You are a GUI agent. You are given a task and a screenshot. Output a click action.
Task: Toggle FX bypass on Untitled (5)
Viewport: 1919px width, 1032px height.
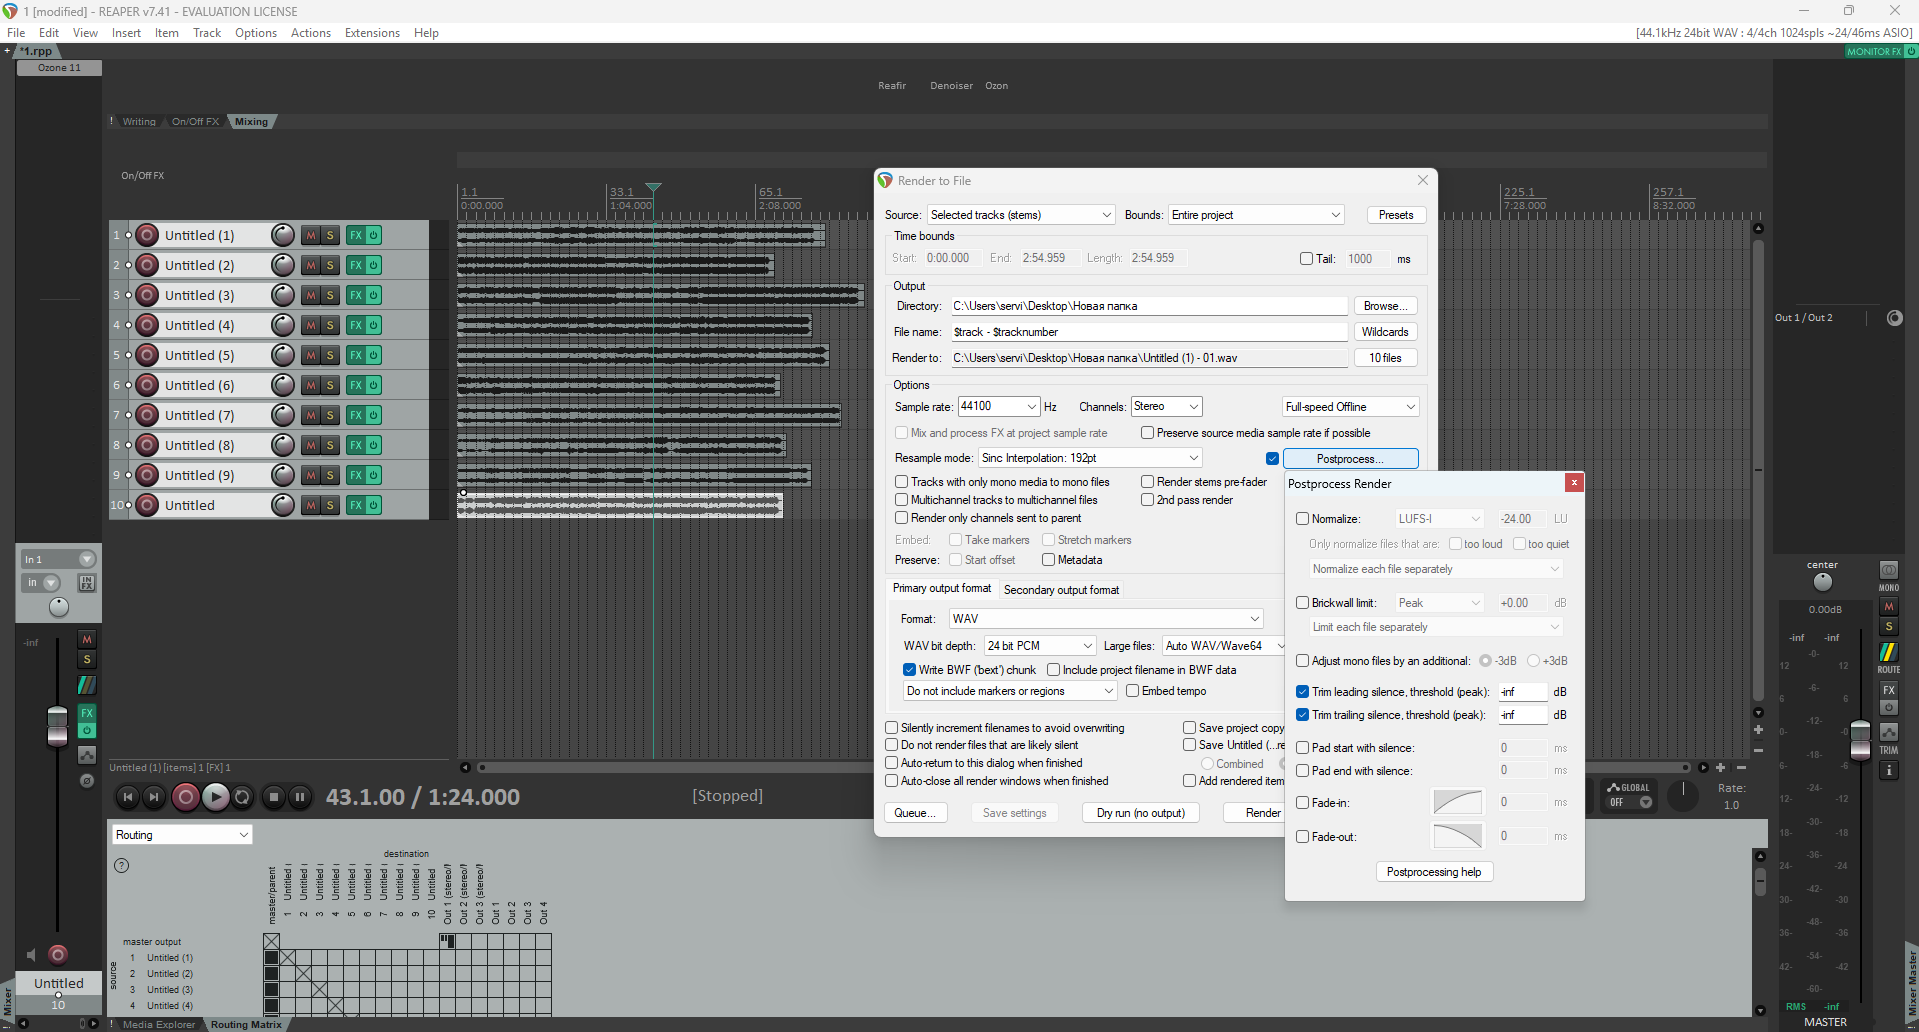[373, 355]
